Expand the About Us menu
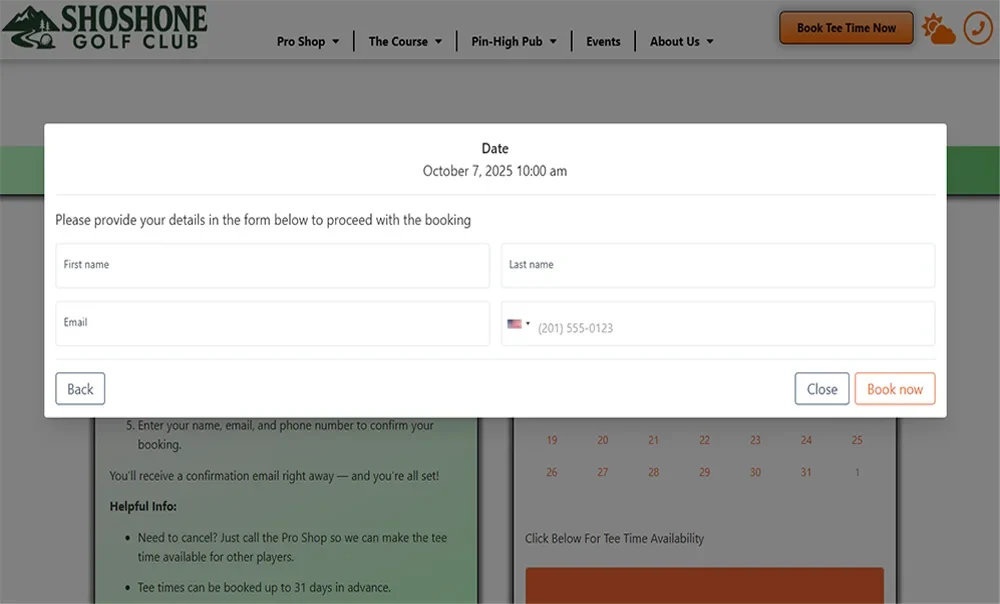Viewport: 1000px width, 604px height. pyautogui.click(x=681, y=42)
